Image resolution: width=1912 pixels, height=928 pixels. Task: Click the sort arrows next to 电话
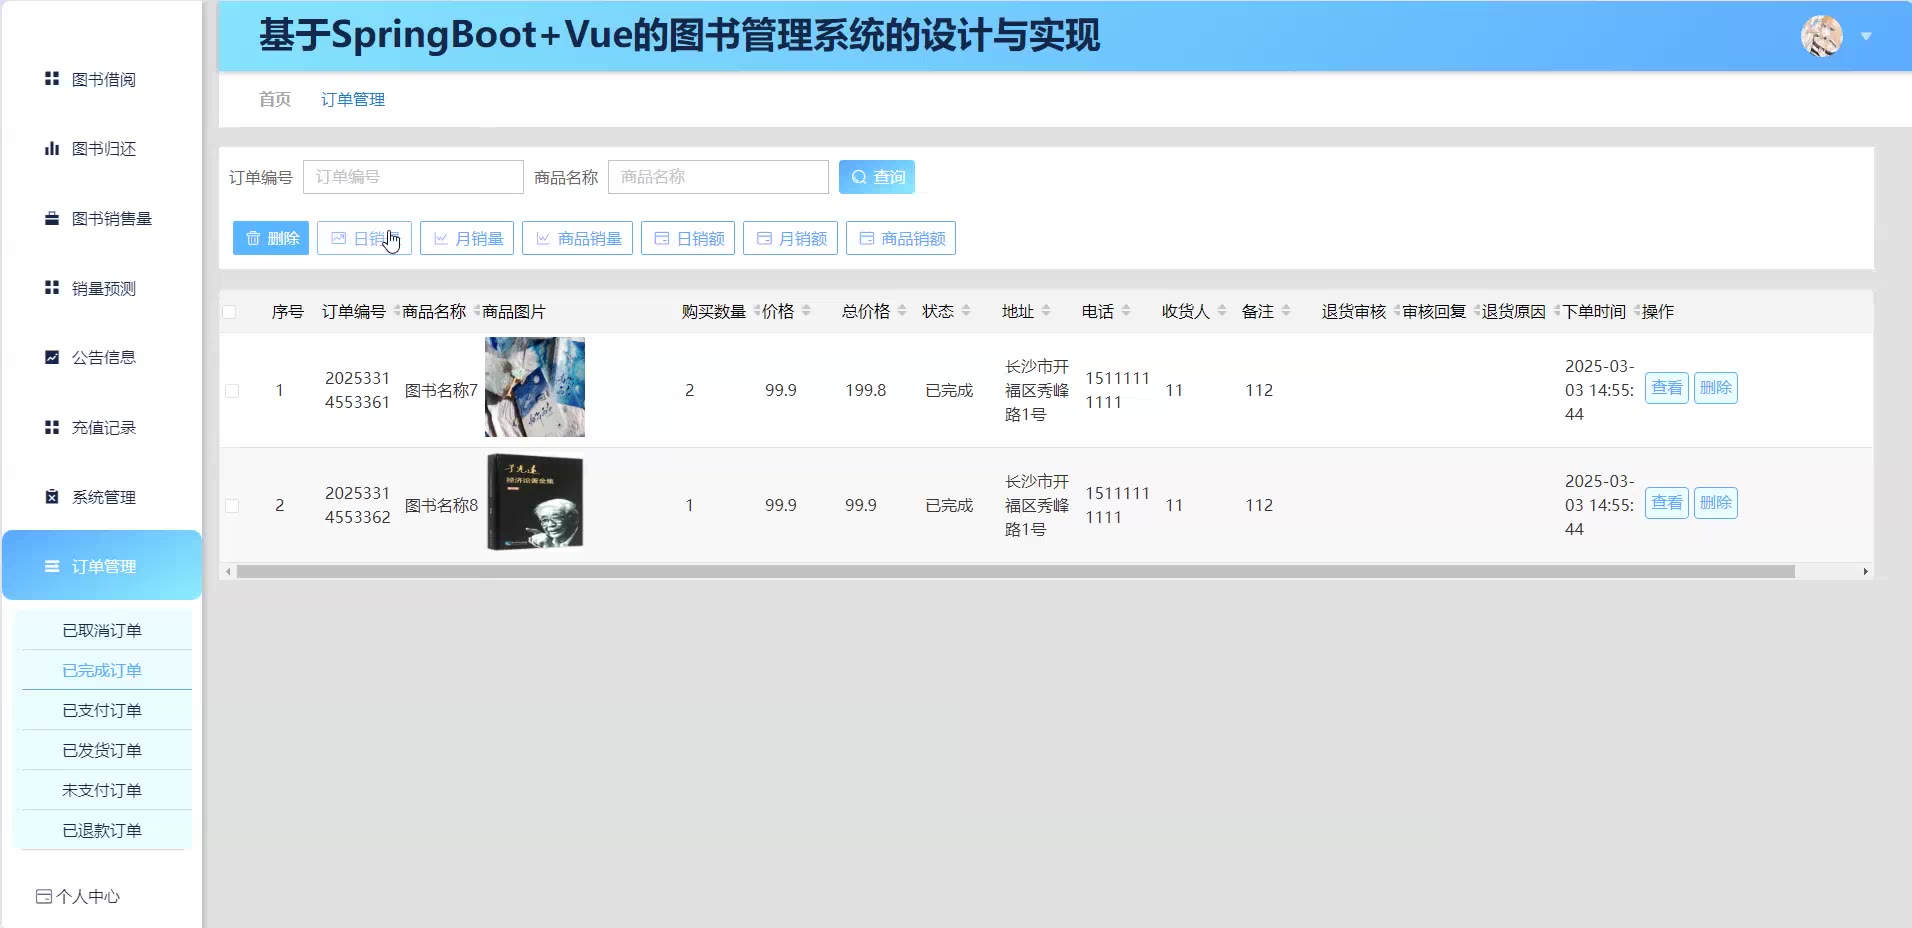pos(1126,311)
